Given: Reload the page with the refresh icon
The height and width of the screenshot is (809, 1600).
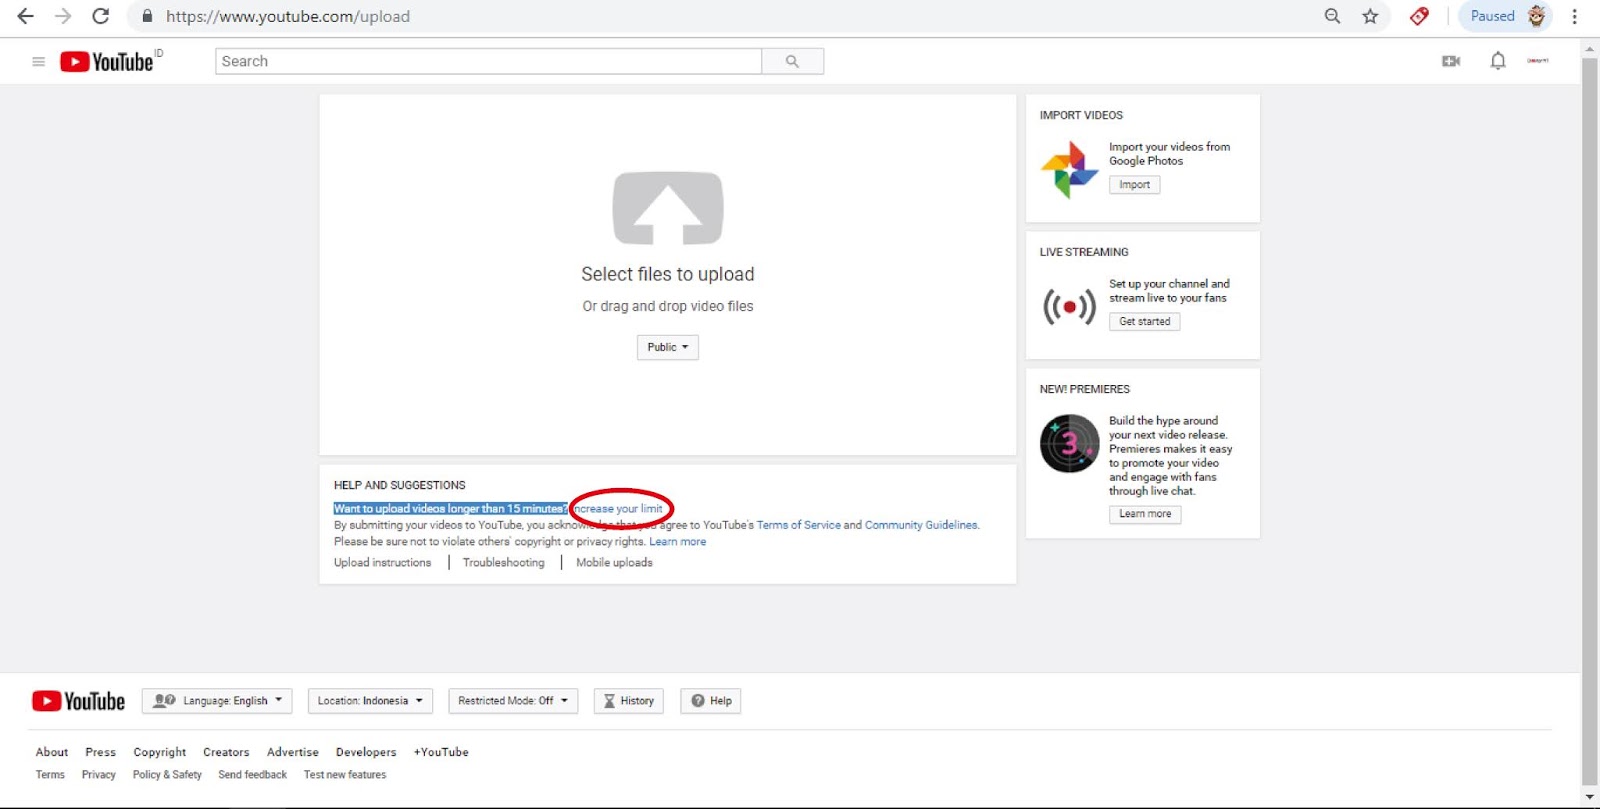Looking at the screenshot, I should pyautogui.click(x=101, y=16).
